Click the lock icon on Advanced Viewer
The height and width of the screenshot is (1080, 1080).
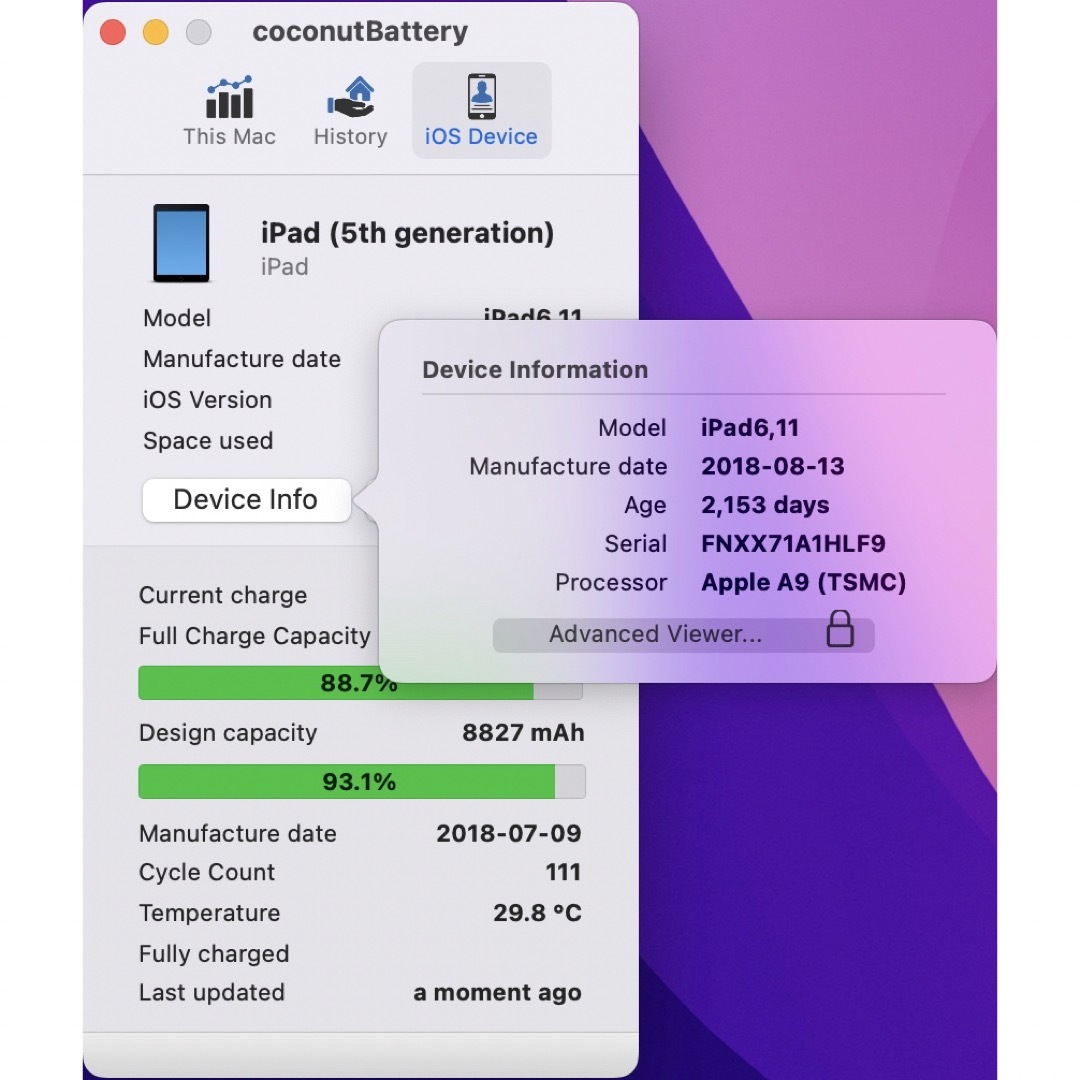(840, 628)
